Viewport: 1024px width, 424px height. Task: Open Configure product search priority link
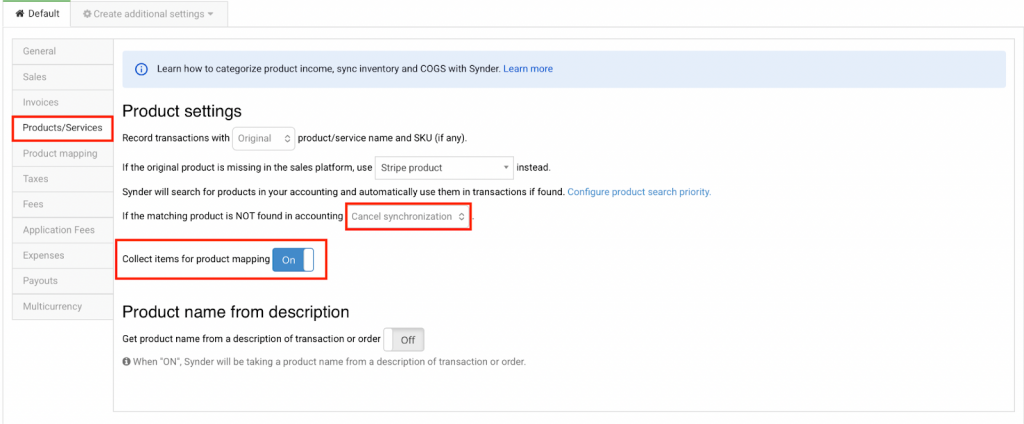coord(639,191)
